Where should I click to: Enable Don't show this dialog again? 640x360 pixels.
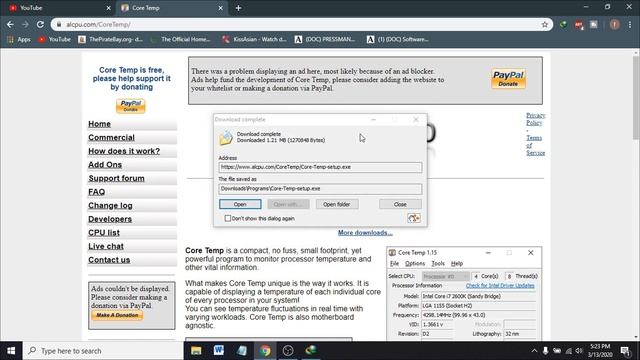pyautogui.click(x=228, y=218)
